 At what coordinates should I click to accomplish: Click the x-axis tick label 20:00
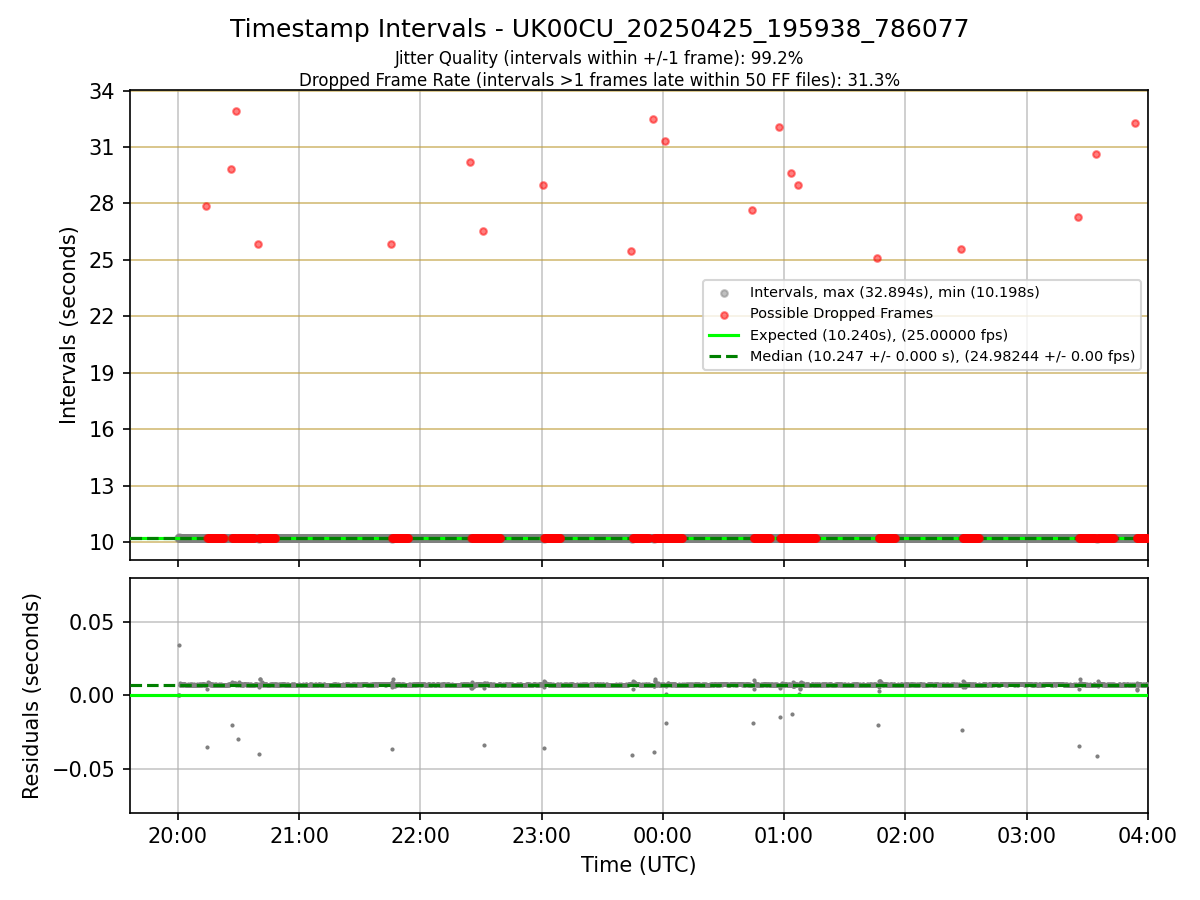(178, 835)
